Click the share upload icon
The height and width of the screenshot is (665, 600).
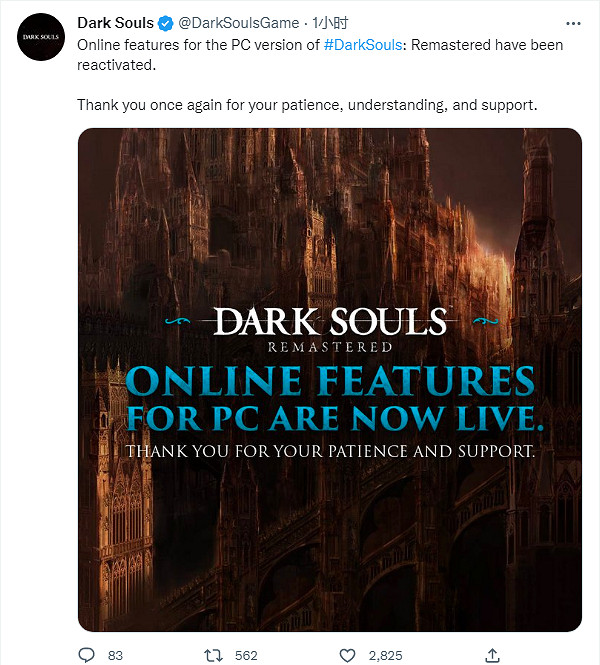(491, 655)
